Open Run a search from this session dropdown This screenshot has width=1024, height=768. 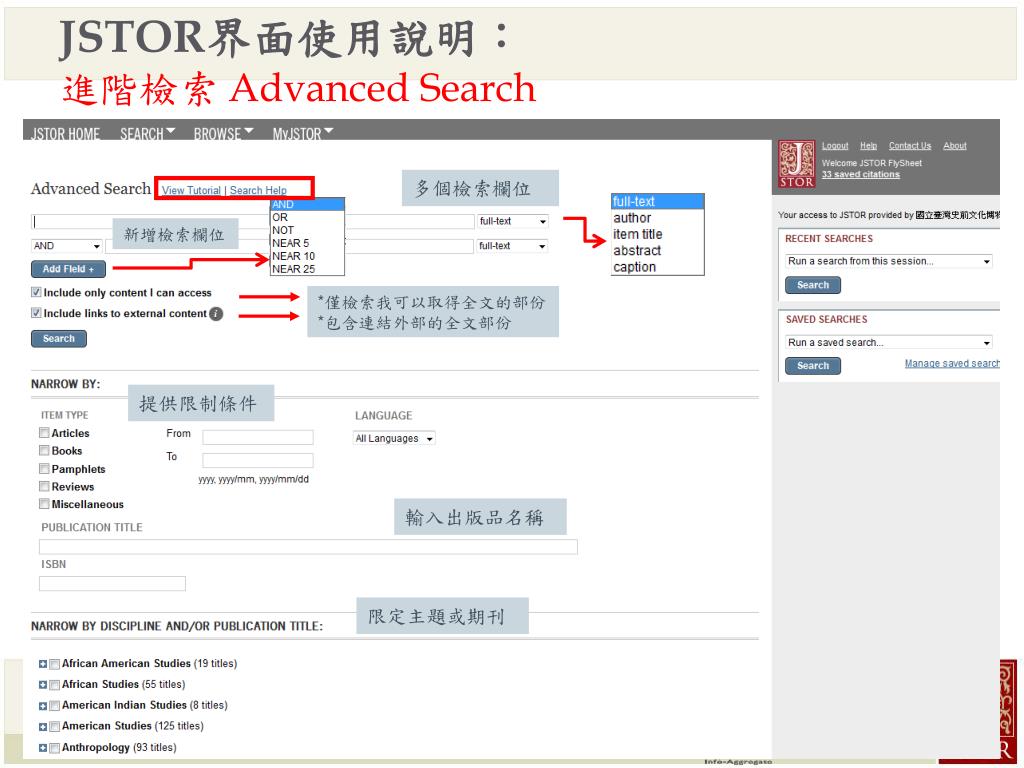[x=889, y=261]
